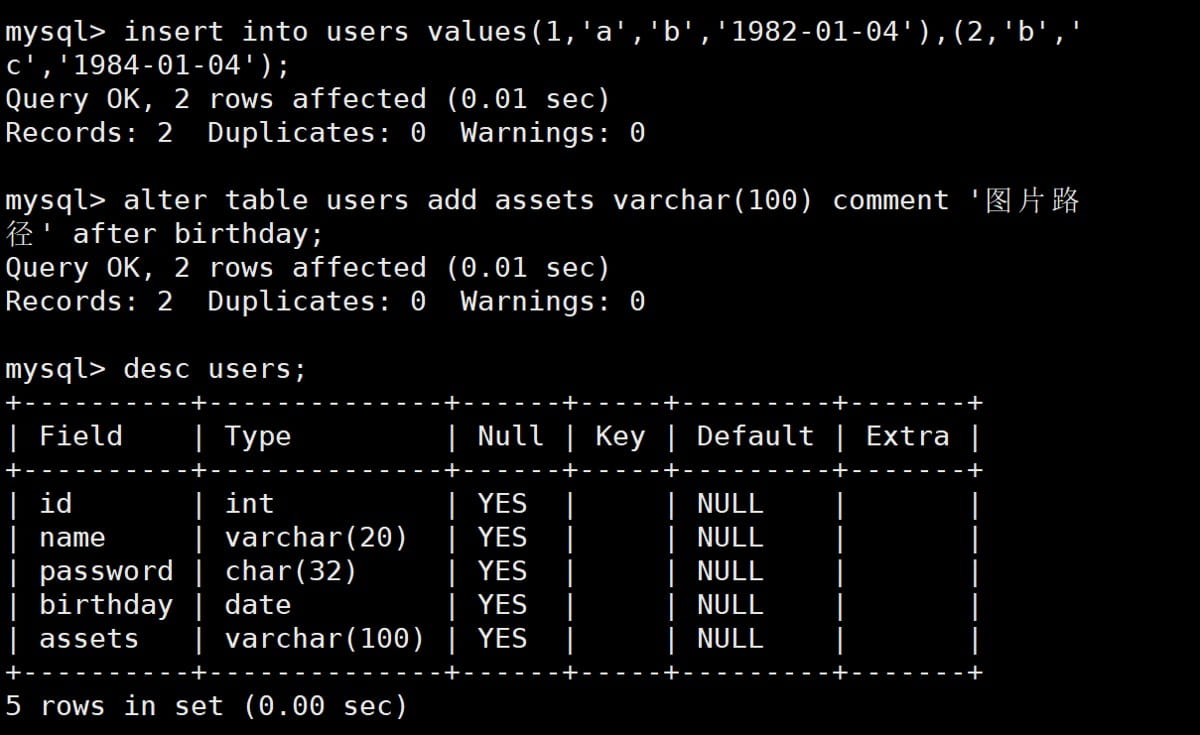Click the 'char(32)' type cell
The height and width of the screenshot is (735, 1200).
(x=290, y=571)
